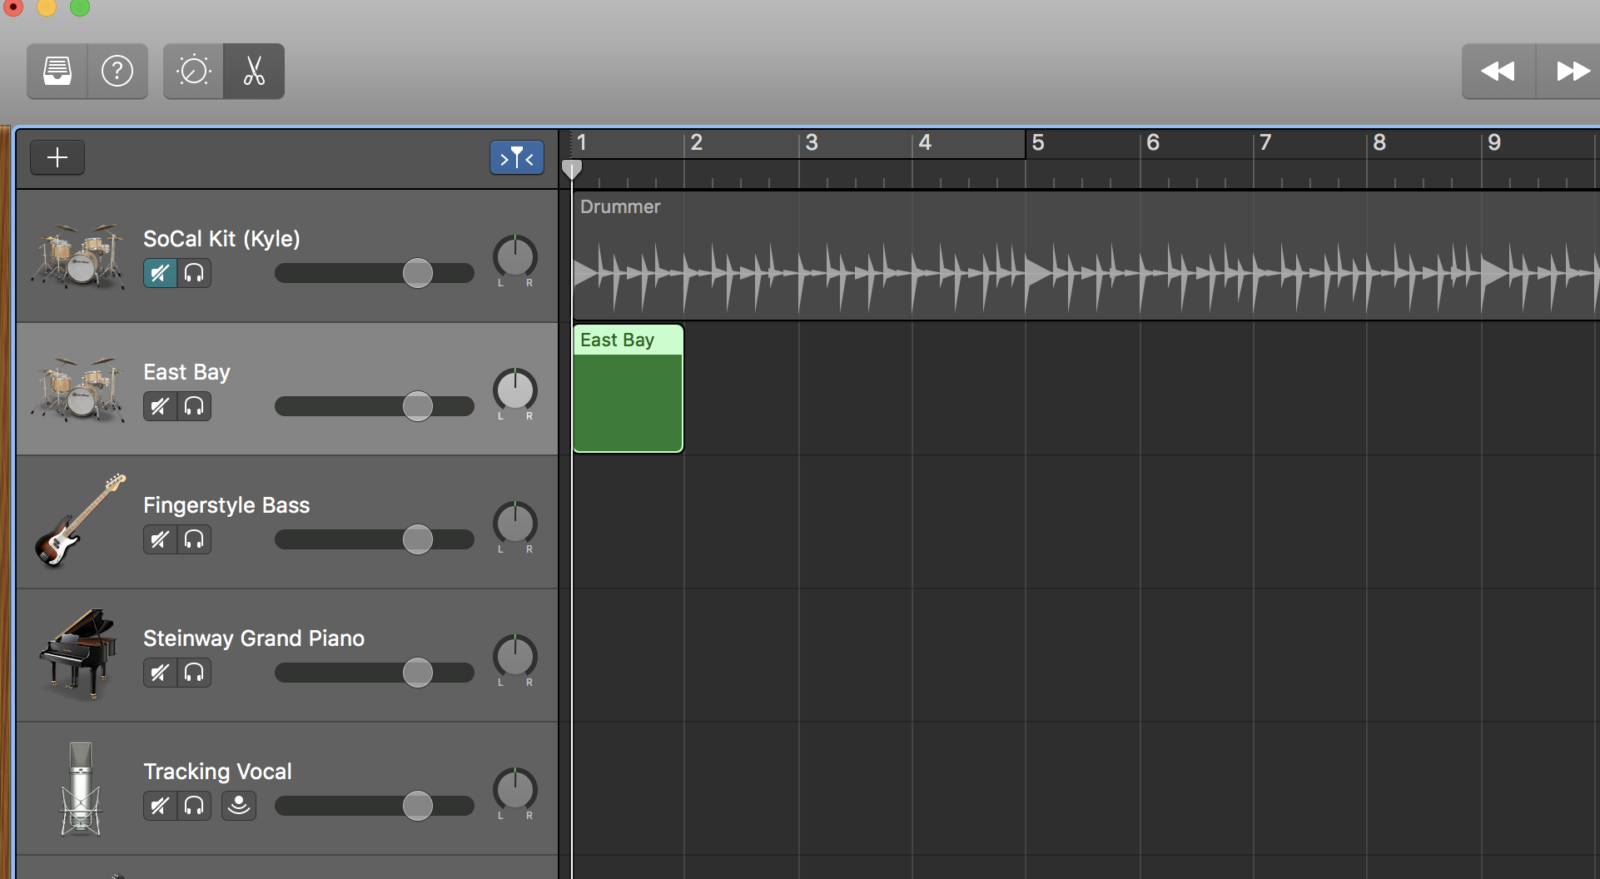The height and width of the screenshot is (879, 1600).
Task: Open the Smart Controls panel
Action: (x=194, y=71)
